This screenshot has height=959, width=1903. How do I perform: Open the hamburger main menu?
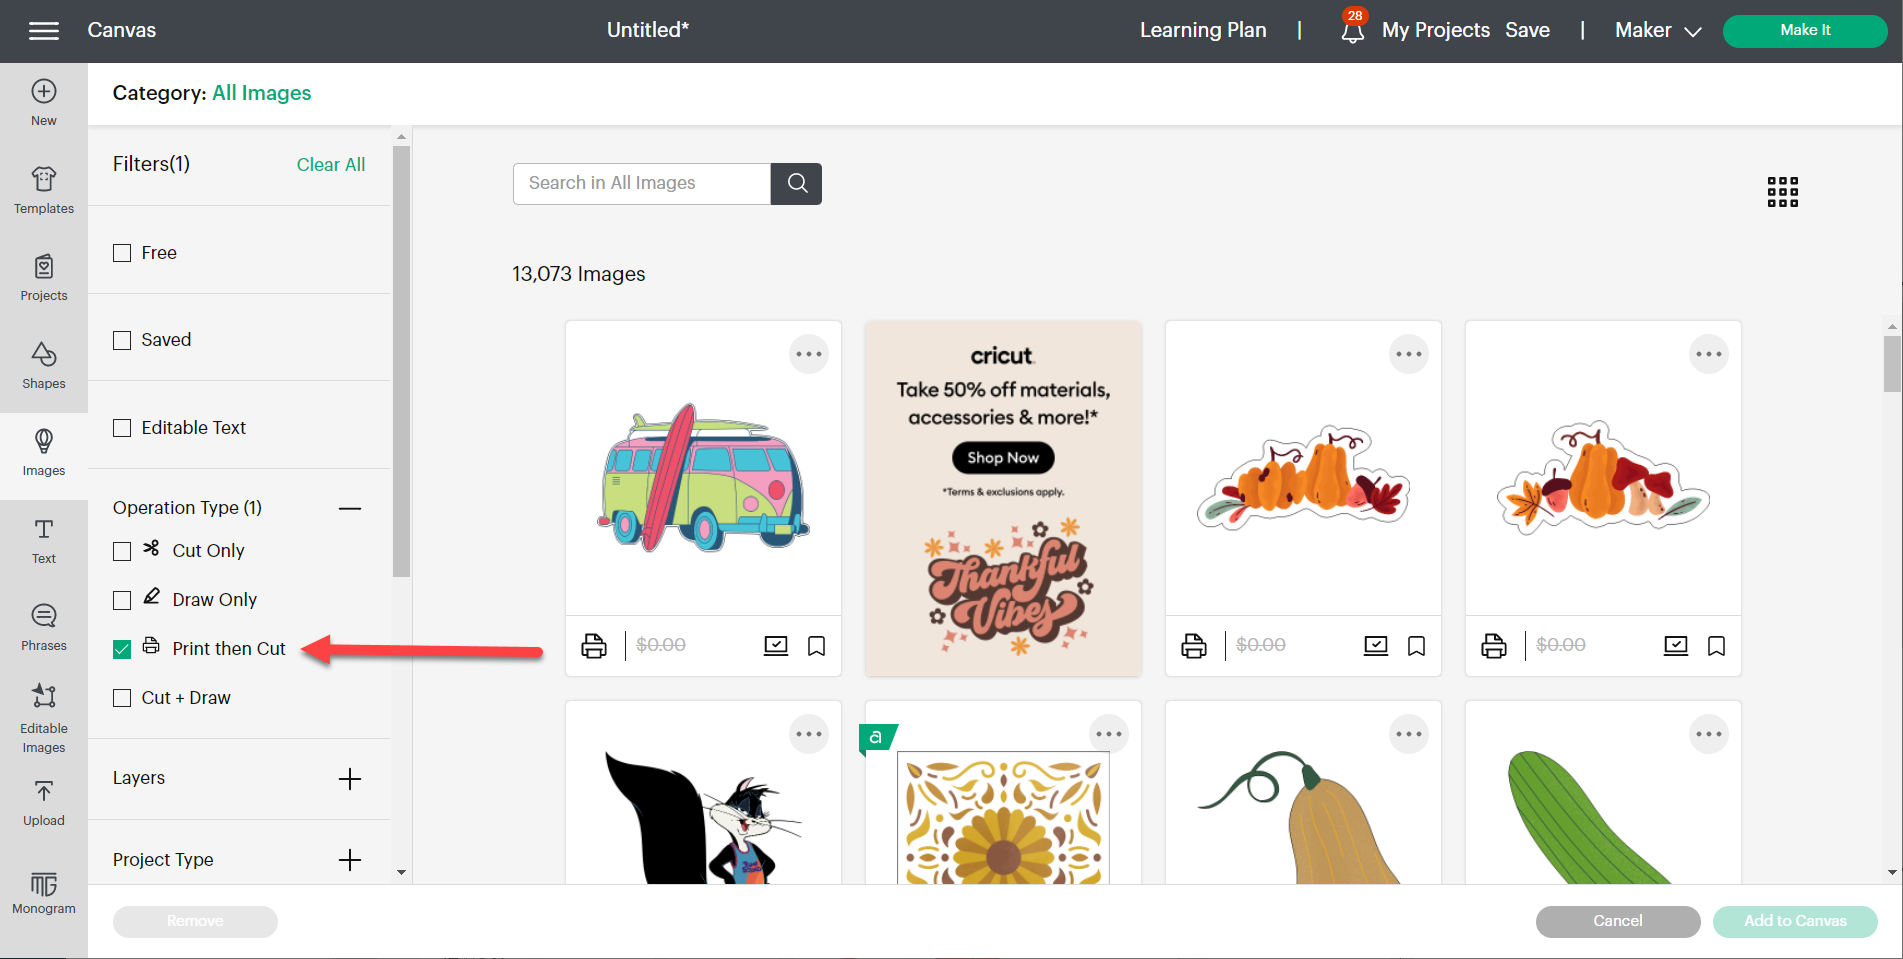pyautogui.click(x=44, y=31)
